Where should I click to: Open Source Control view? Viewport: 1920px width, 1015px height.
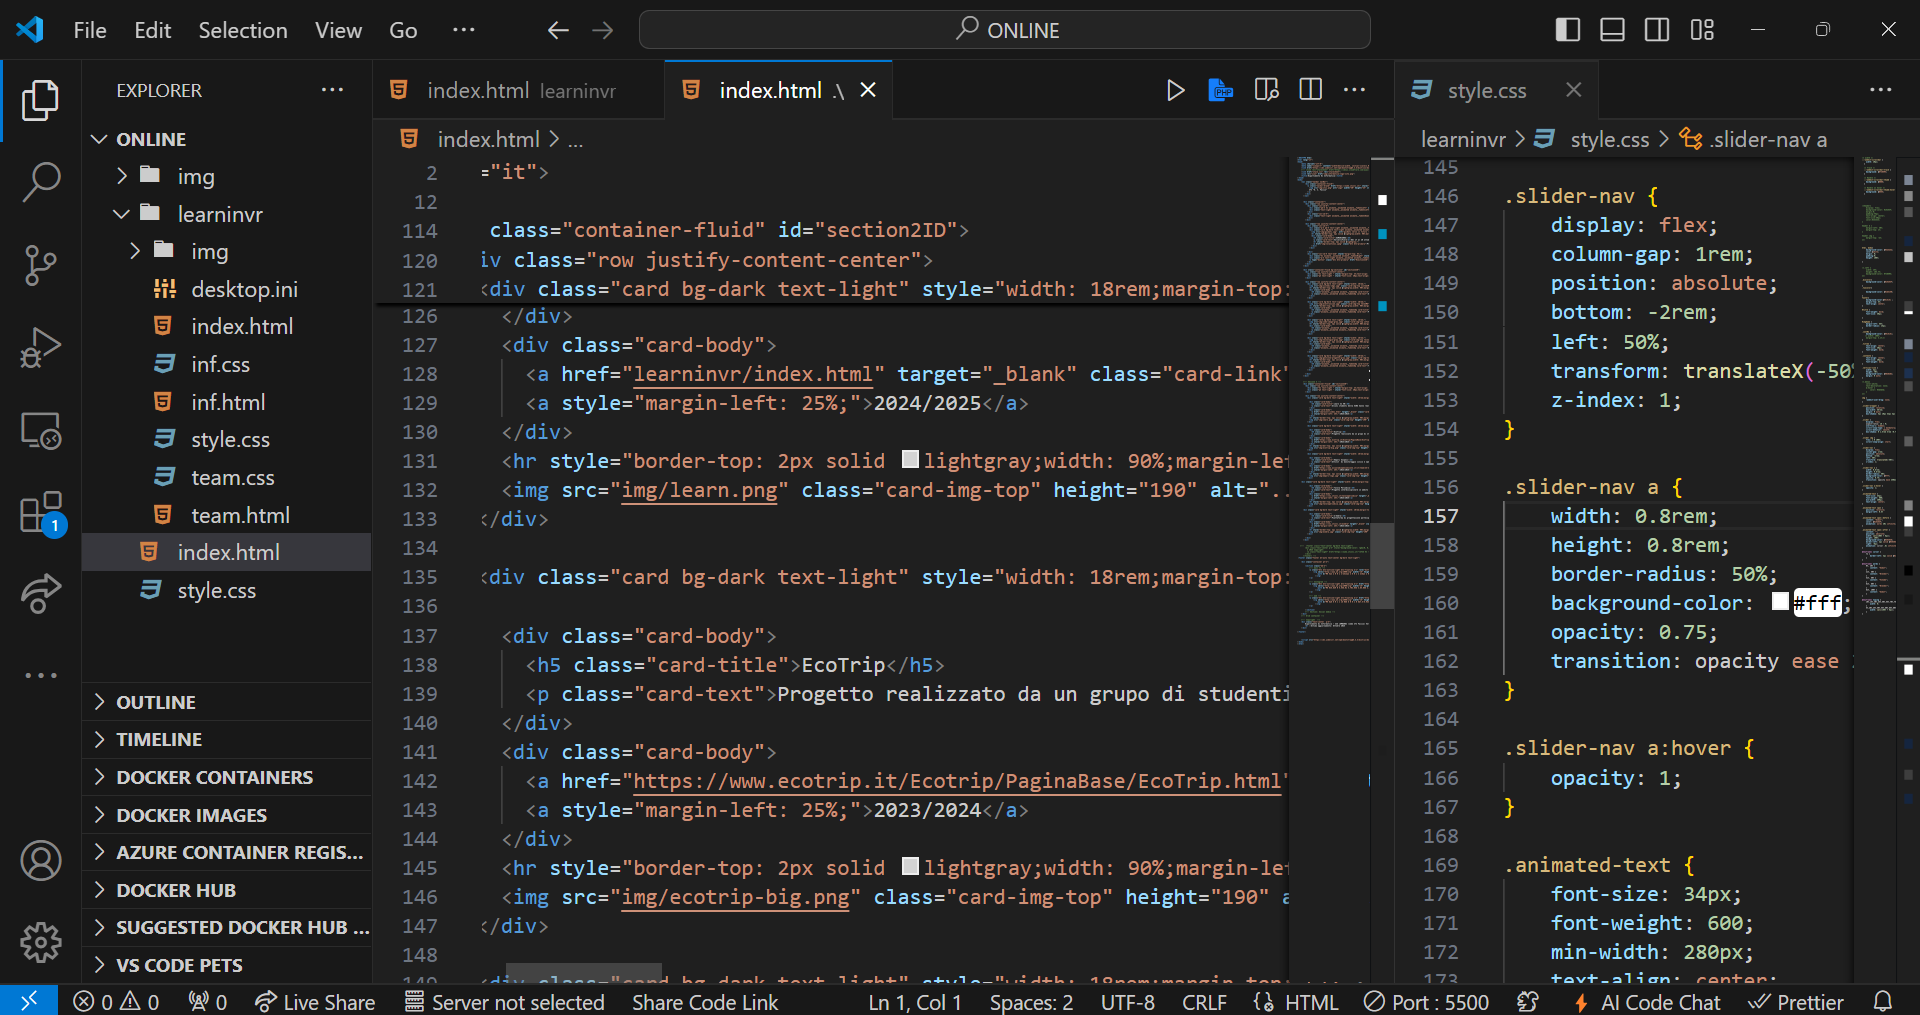(x=40, y=266)
